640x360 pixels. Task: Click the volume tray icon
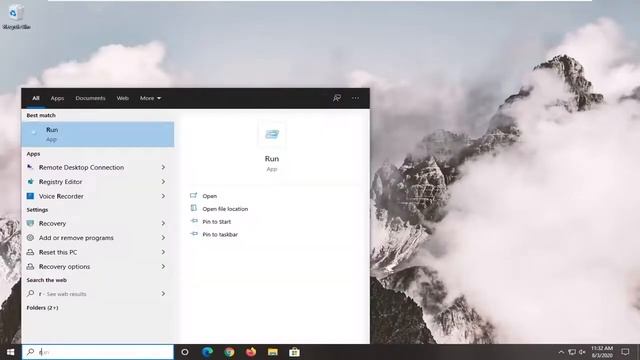(582, 352)
